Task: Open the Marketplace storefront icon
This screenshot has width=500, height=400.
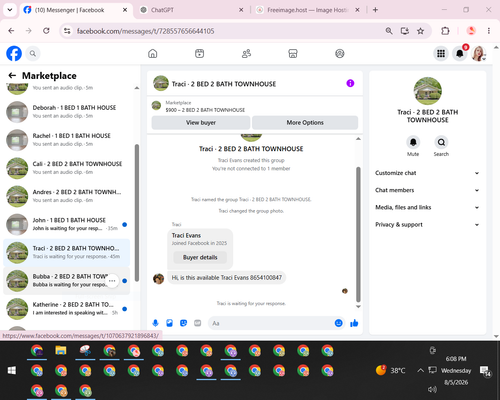Action: (293, 53)
